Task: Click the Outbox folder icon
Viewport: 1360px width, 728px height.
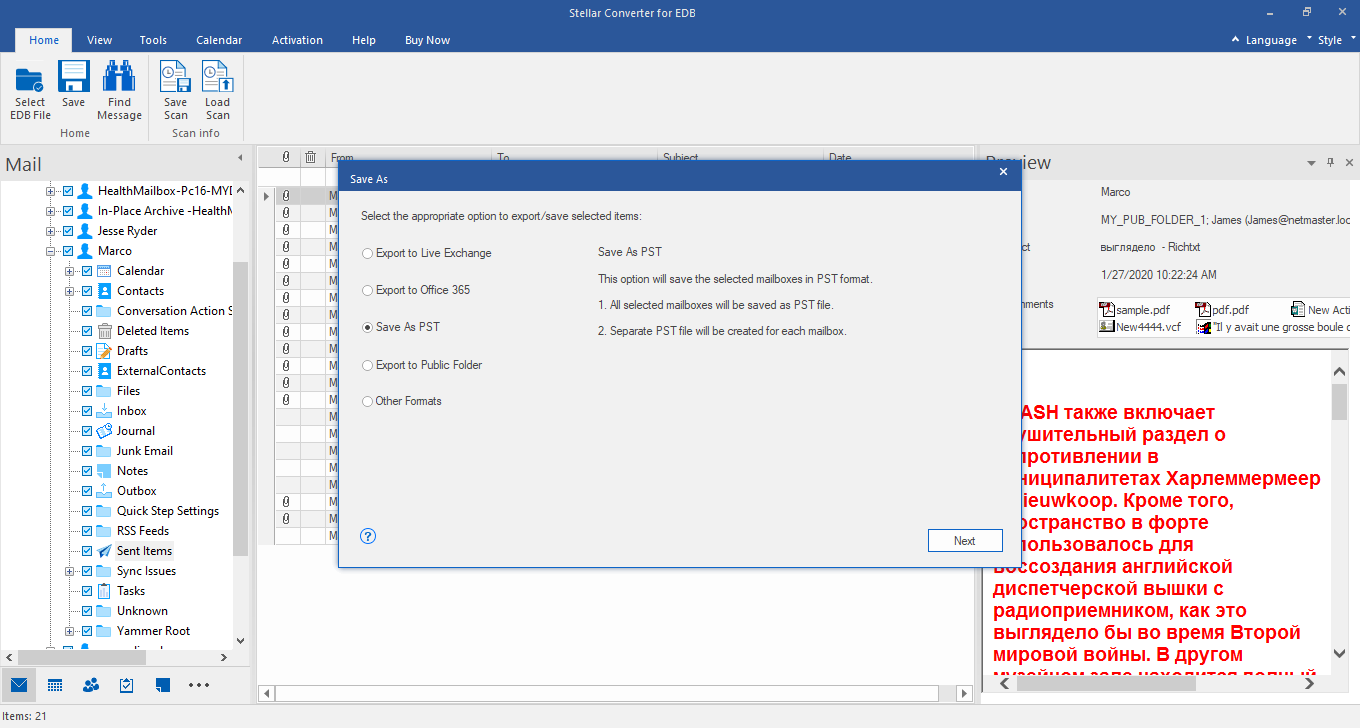Action: click(x=104, y=491)
